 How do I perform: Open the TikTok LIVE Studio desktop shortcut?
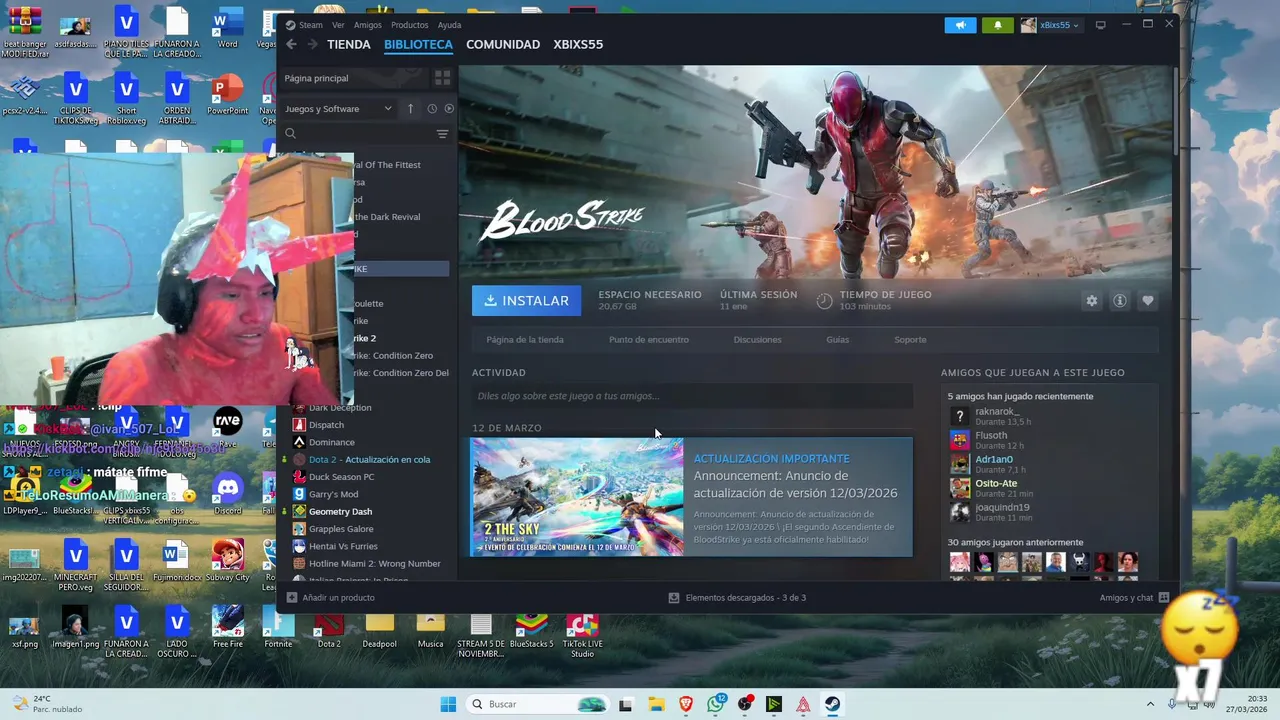pos(582,634)
